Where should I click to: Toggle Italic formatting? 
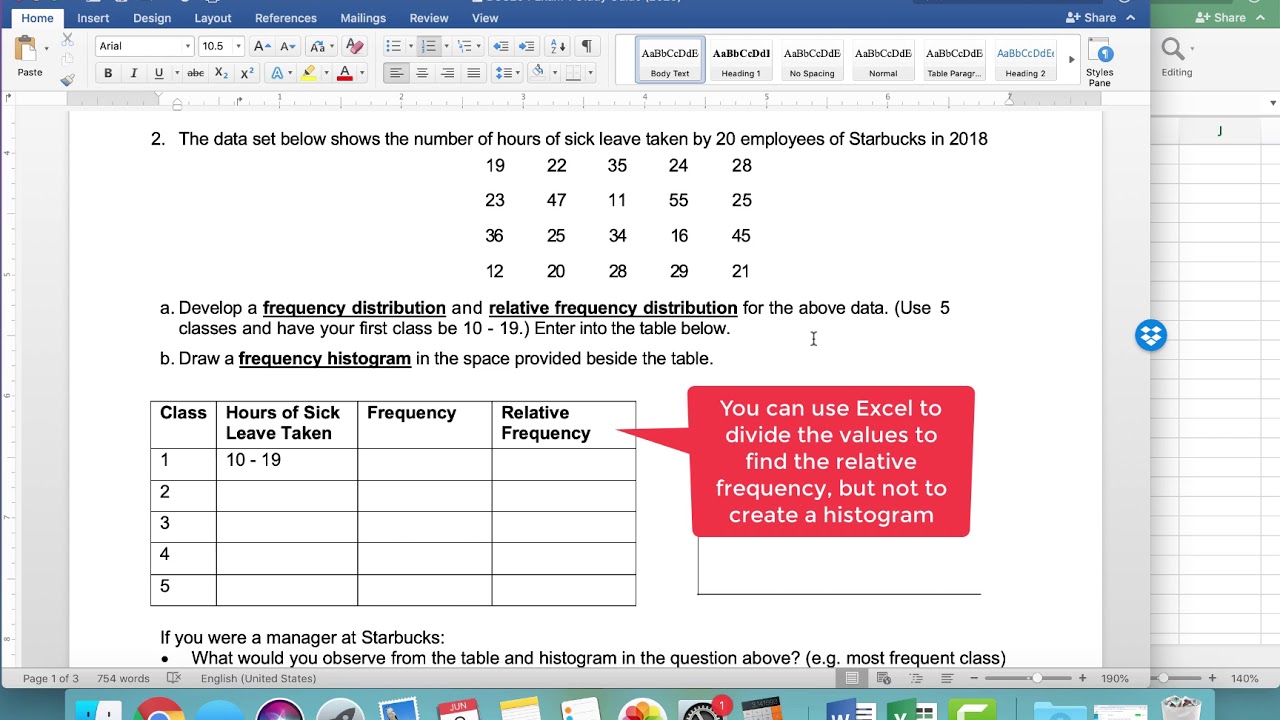click(x=134, y=73)
